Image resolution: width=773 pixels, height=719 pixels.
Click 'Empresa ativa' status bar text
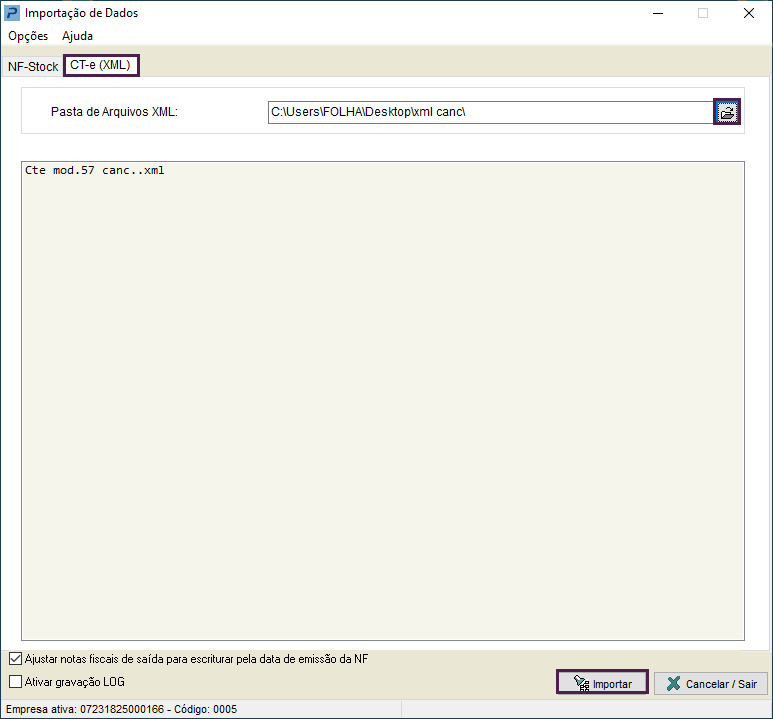121,709
